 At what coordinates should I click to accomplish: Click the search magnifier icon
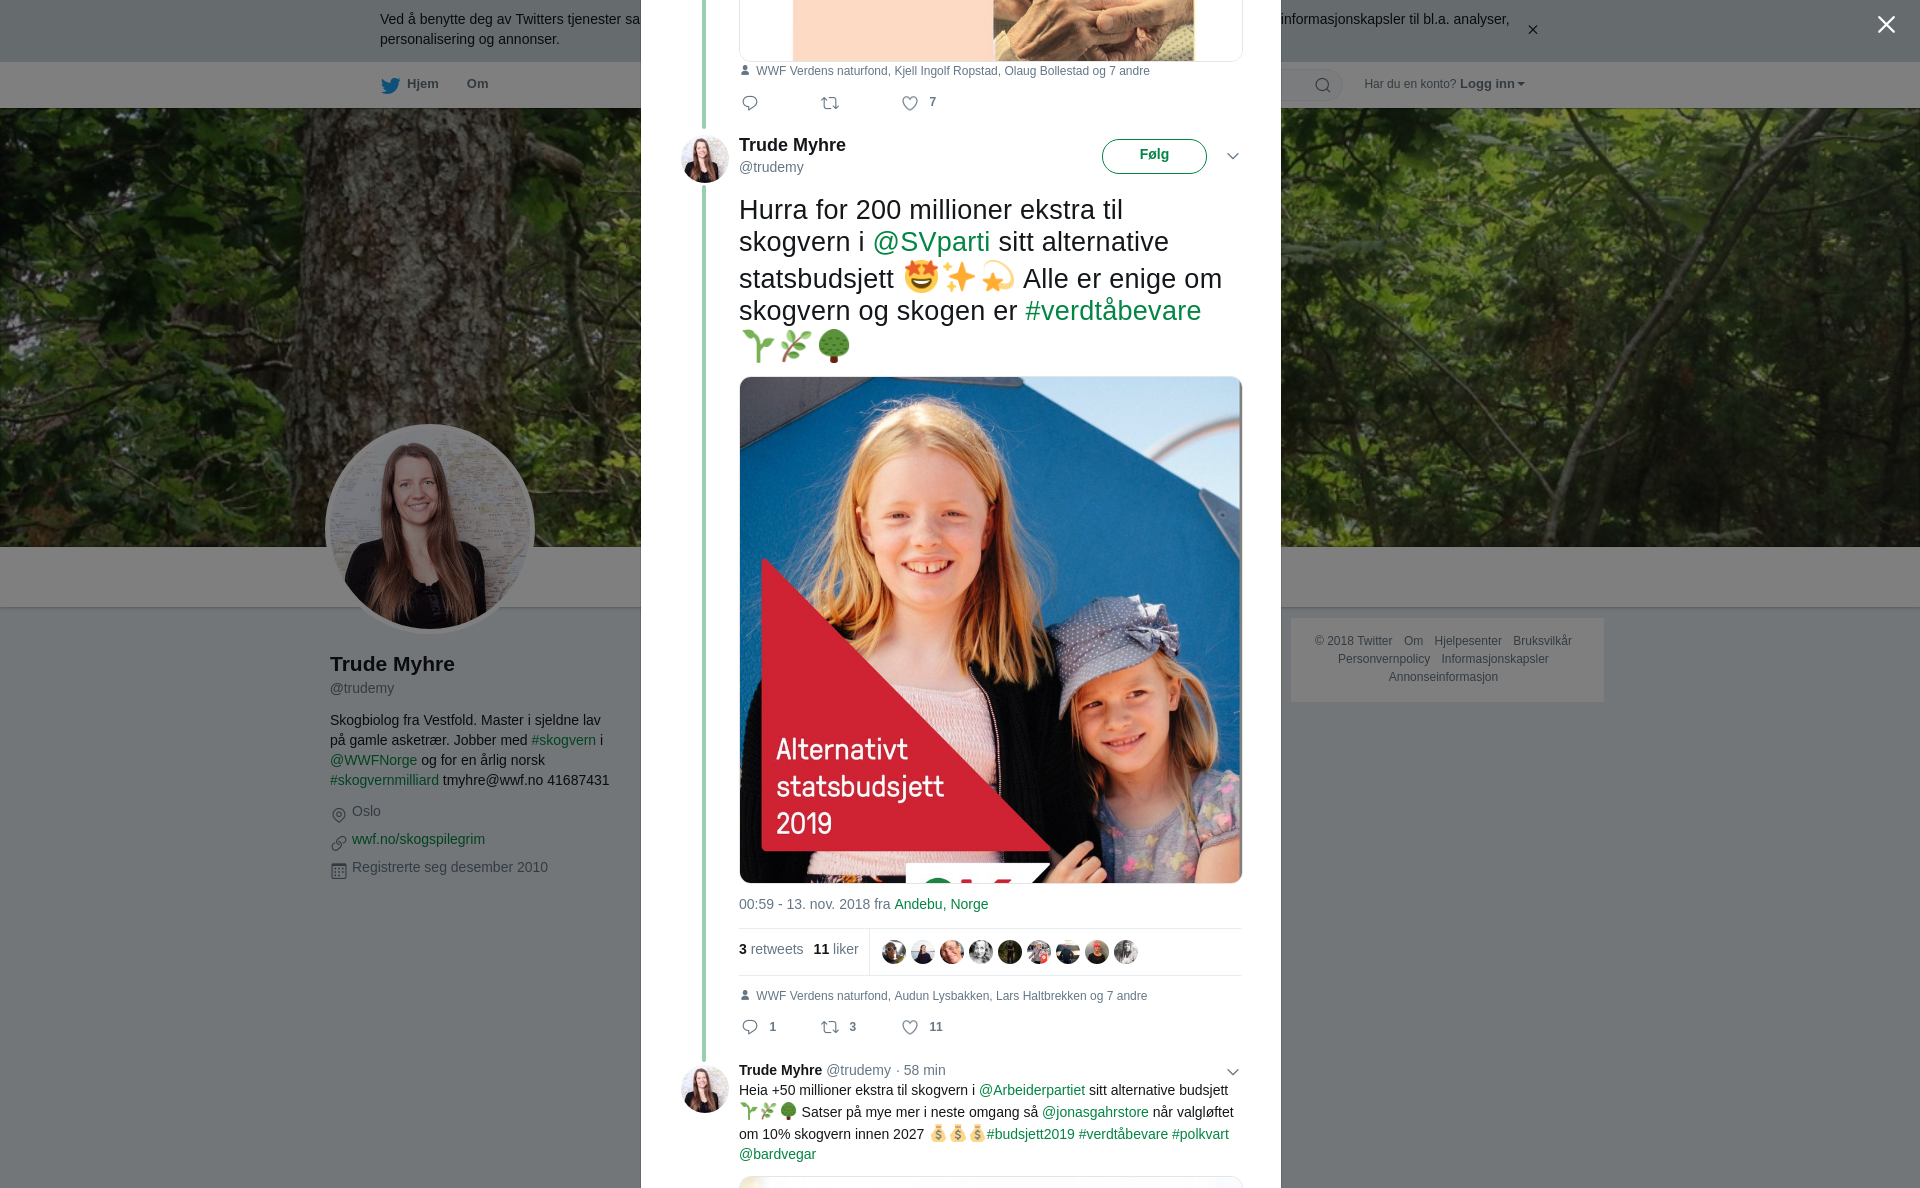[1323, 85]
